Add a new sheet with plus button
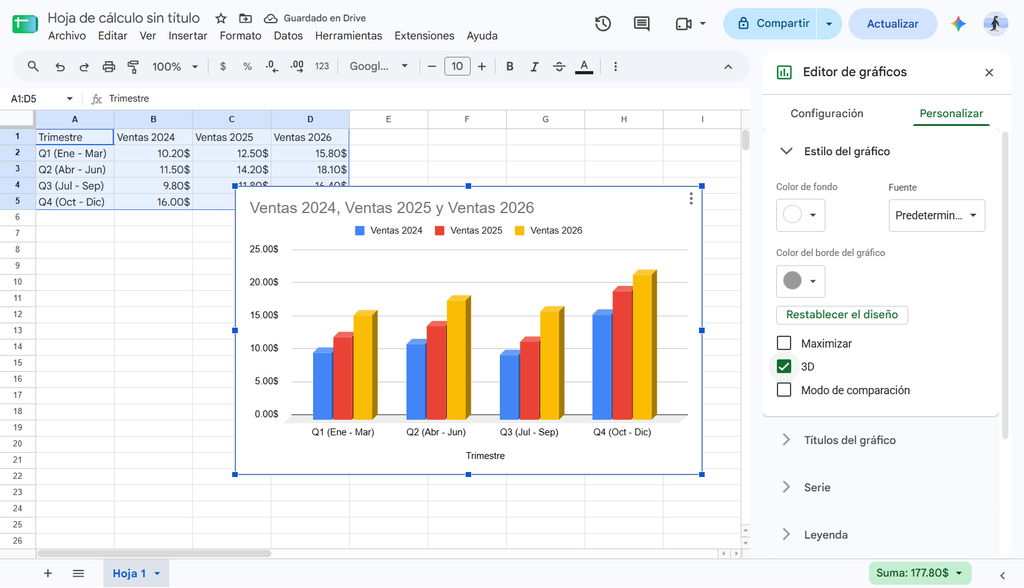This screenshot has height=588, width=1024. (x=48, y=573)
